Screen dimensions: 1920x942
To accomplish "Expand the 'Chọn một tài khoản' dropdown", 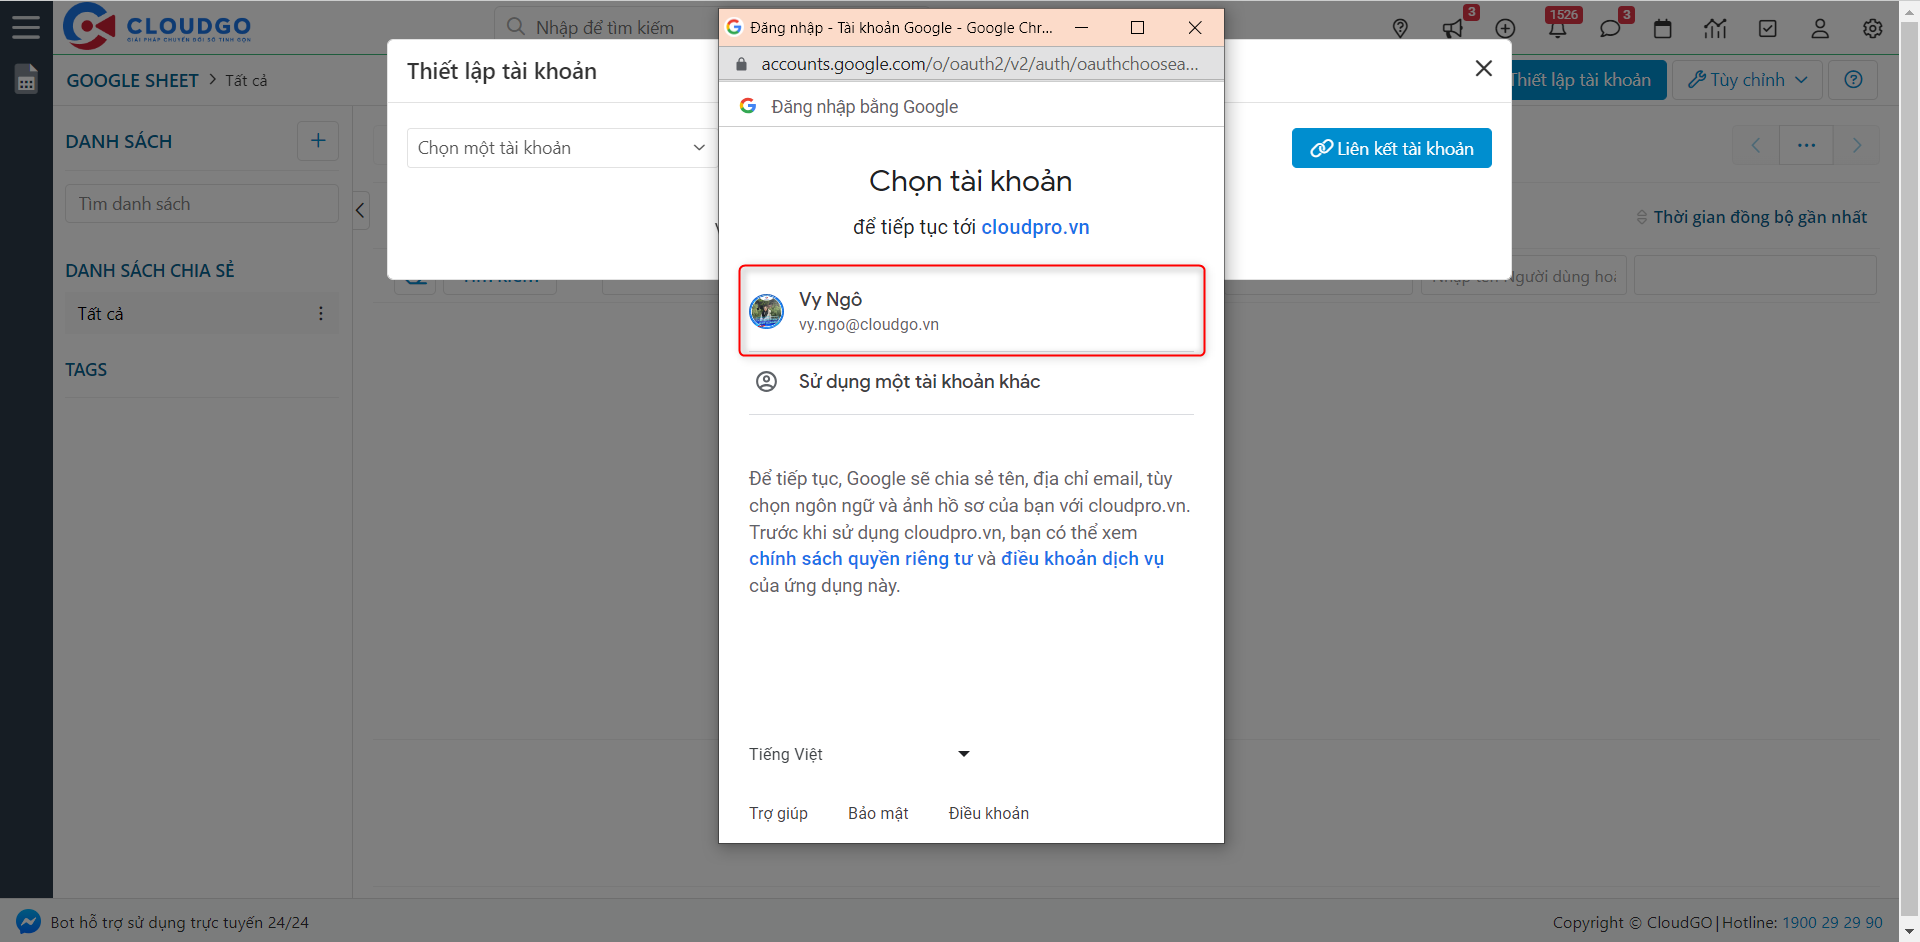I will 560,147.
